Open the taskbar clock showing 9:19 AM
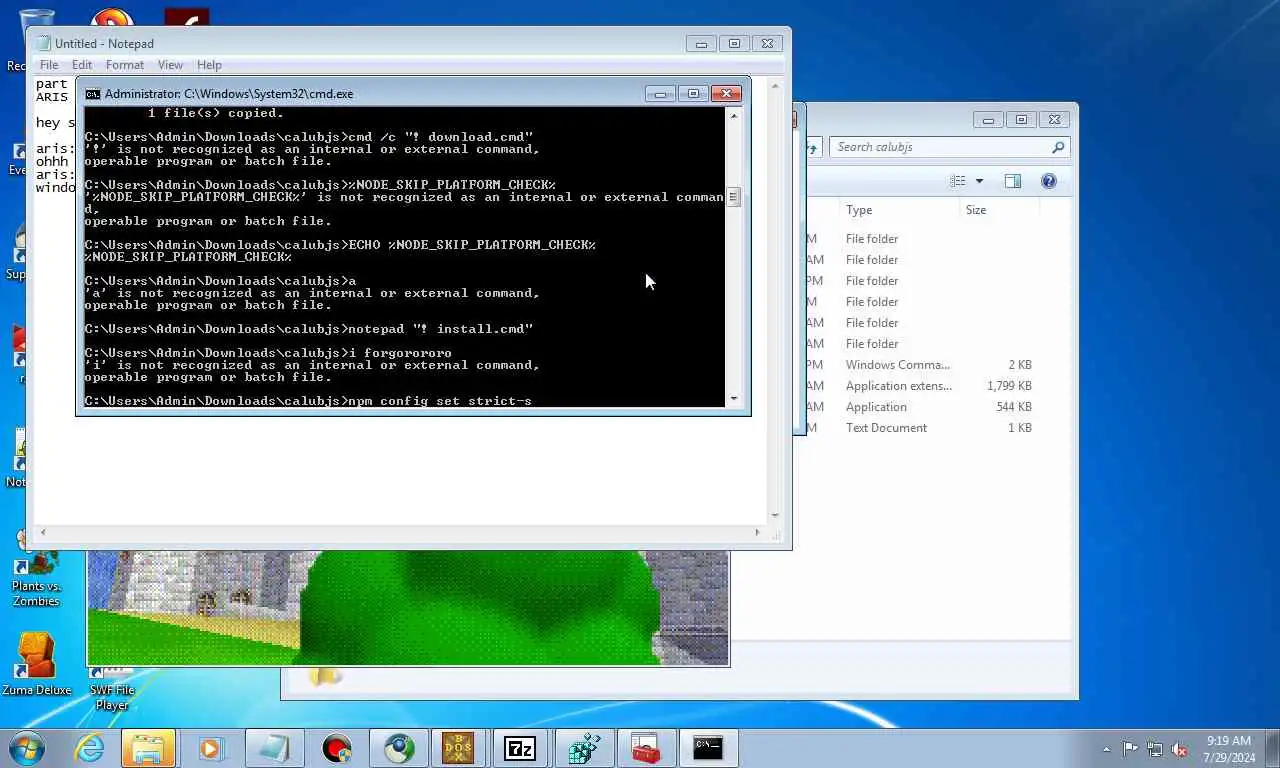Image resolution: width=1280 pixels, height=768 pixels. click(1229, 748)
